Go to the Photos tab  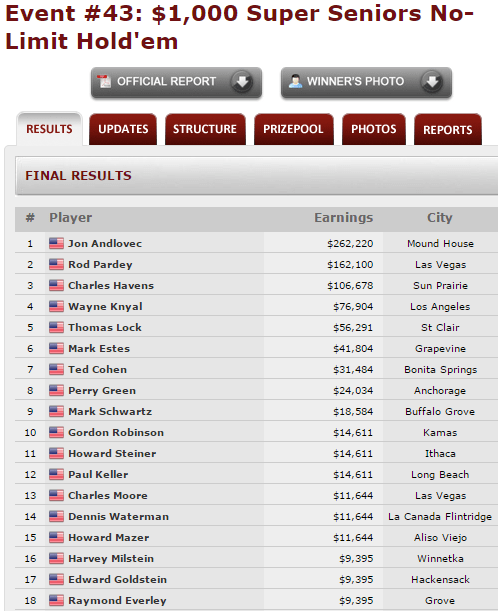click(x=374, y=129)
